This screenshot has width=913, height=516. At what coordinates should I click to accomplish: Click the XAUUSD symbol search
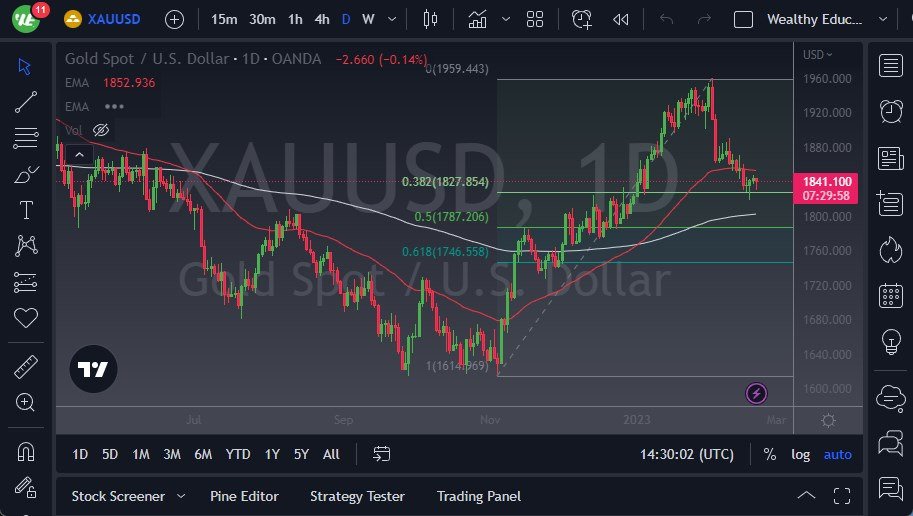point(102,19)
